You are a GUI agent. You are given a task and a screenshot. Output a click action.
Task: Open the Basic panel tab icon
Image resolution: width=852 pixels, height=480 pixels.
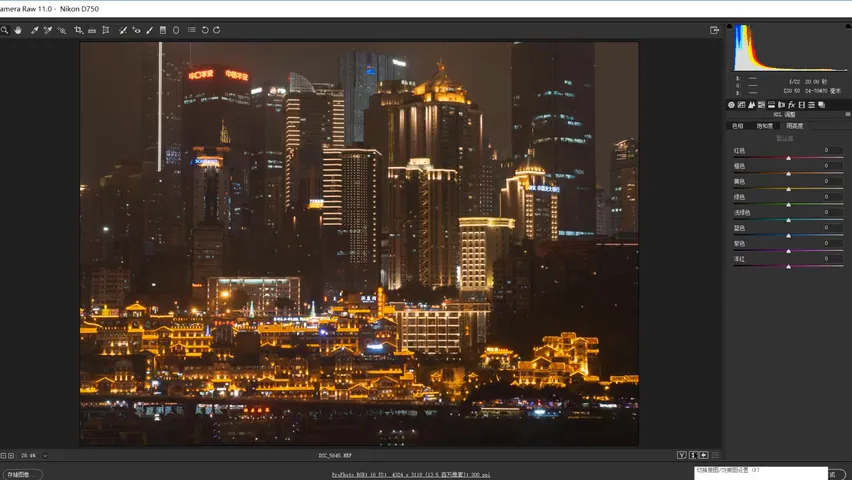[x=731, y=105]
